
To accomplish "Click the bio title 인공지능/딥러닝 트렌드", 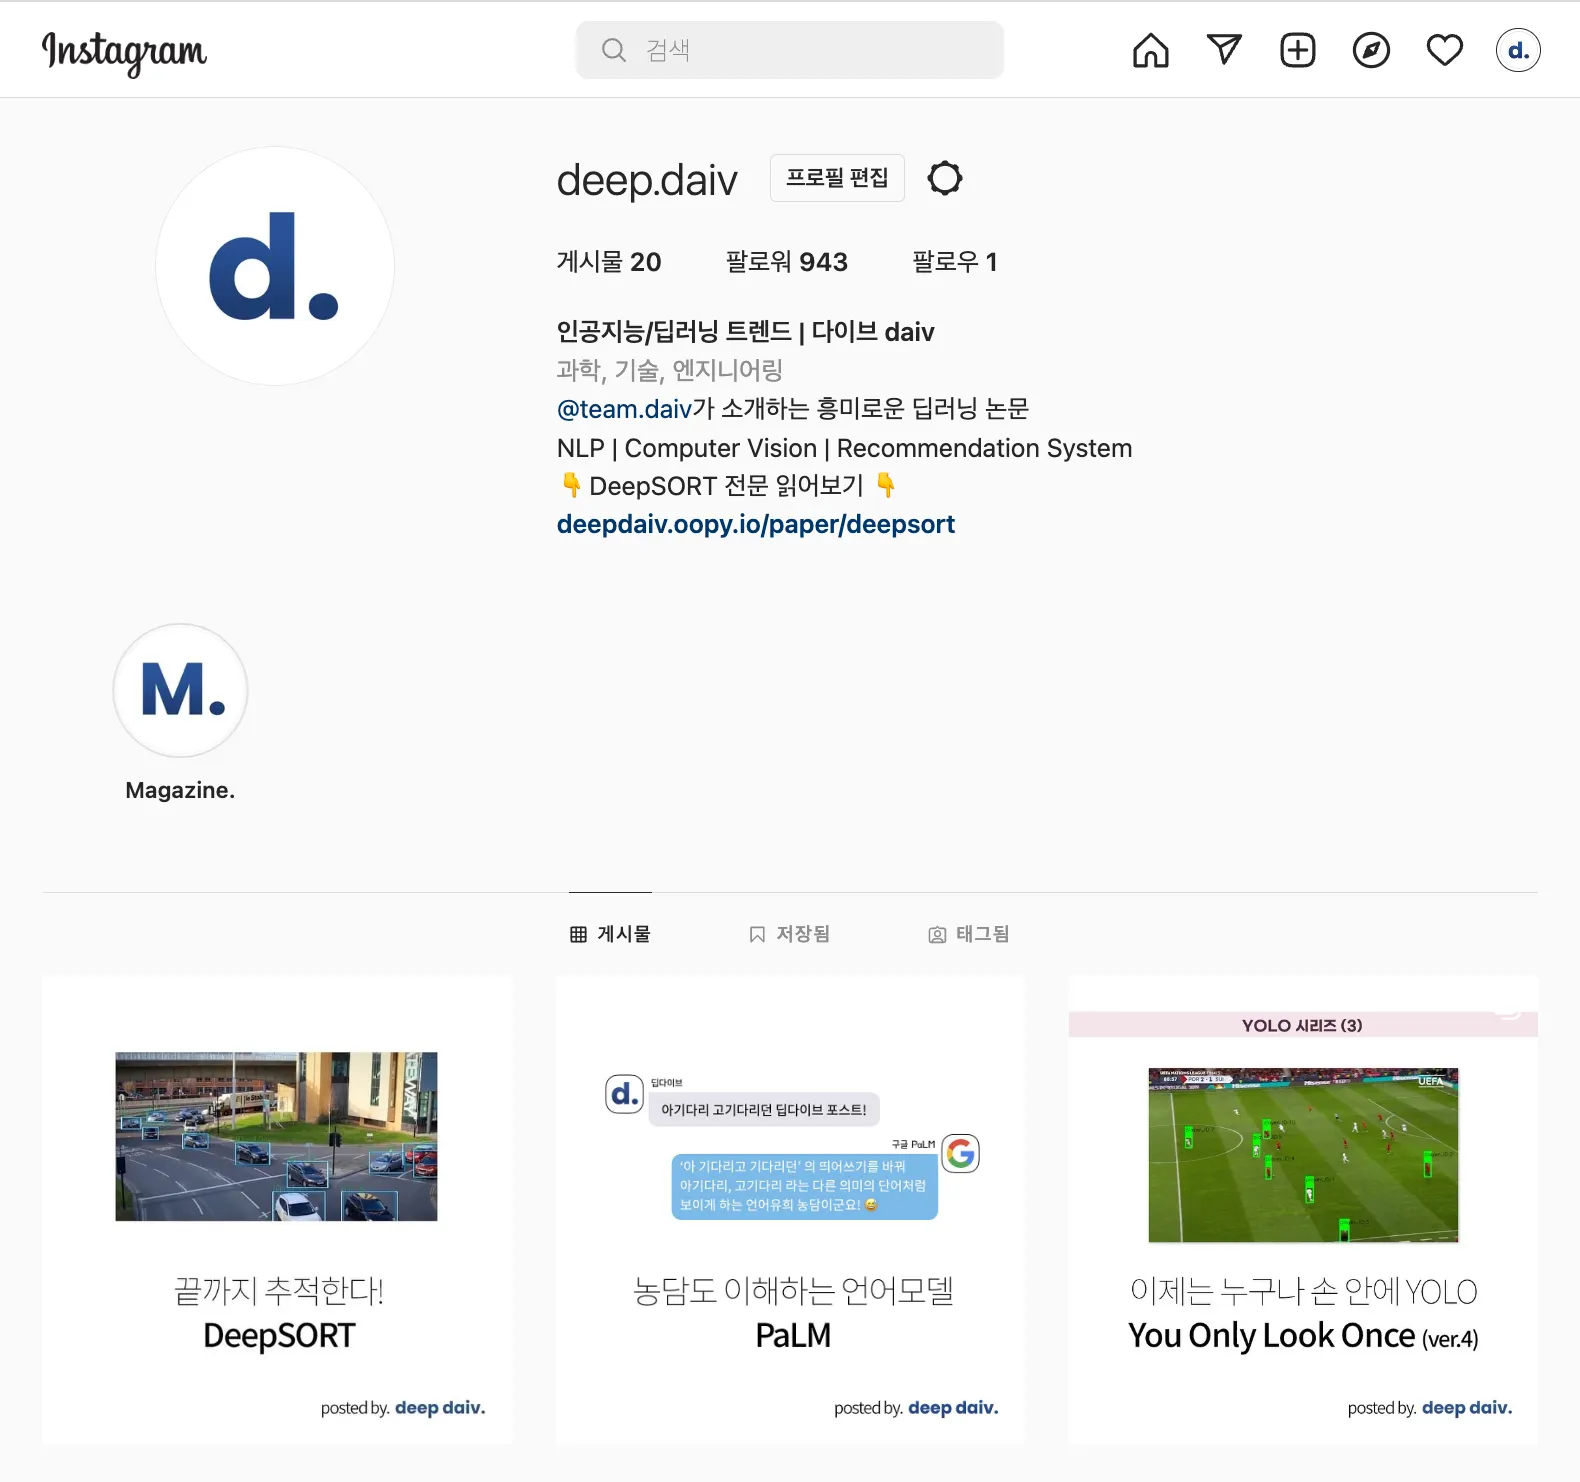I will (x=746, y=332).
